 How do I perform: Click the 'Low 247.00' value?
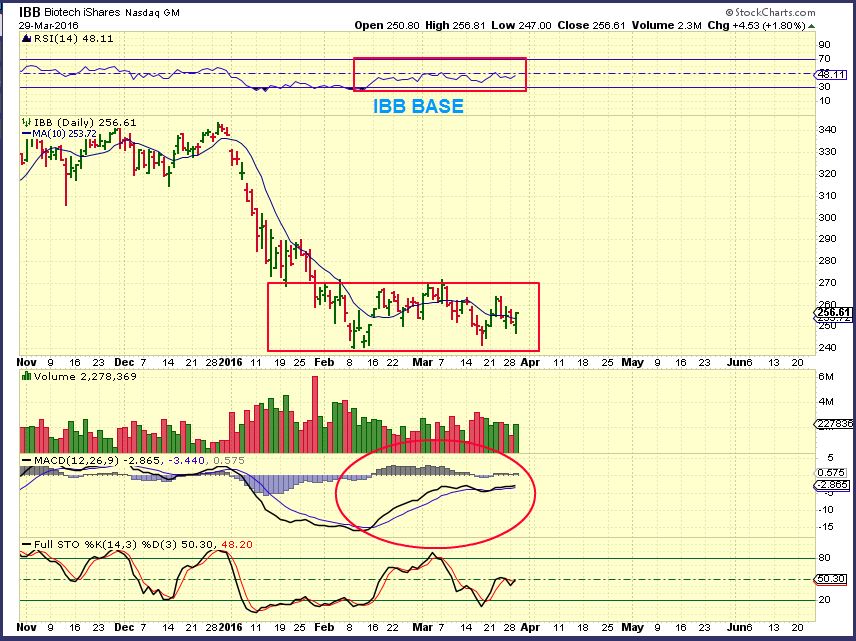[521, 25]
